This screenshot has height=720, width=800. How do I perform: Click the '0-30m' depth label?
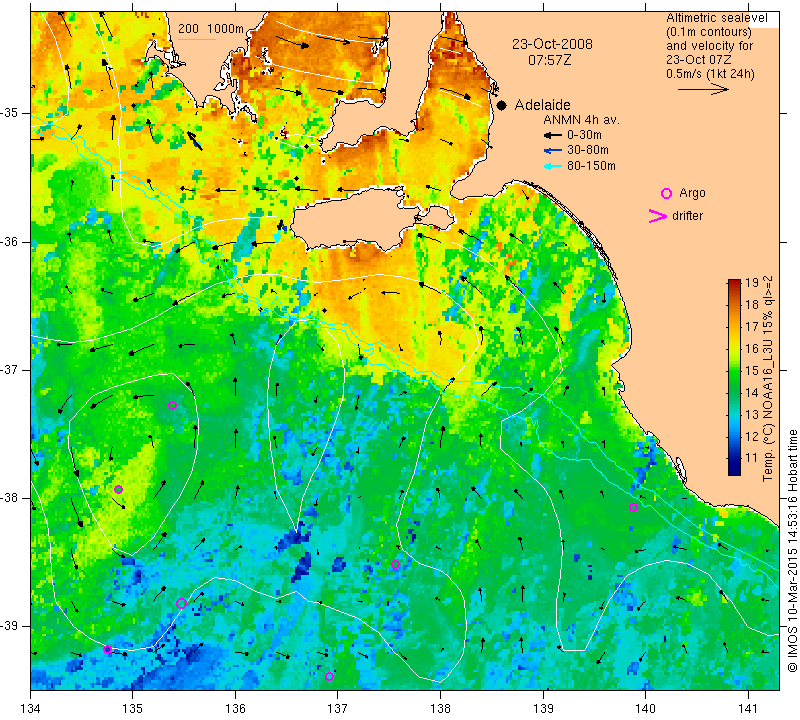584,135
